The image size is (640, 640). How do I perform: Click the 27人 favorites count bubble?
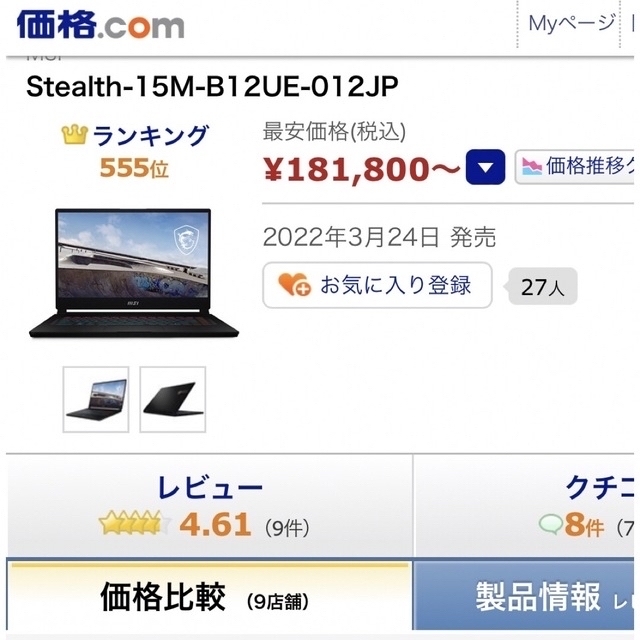(542, 286)
